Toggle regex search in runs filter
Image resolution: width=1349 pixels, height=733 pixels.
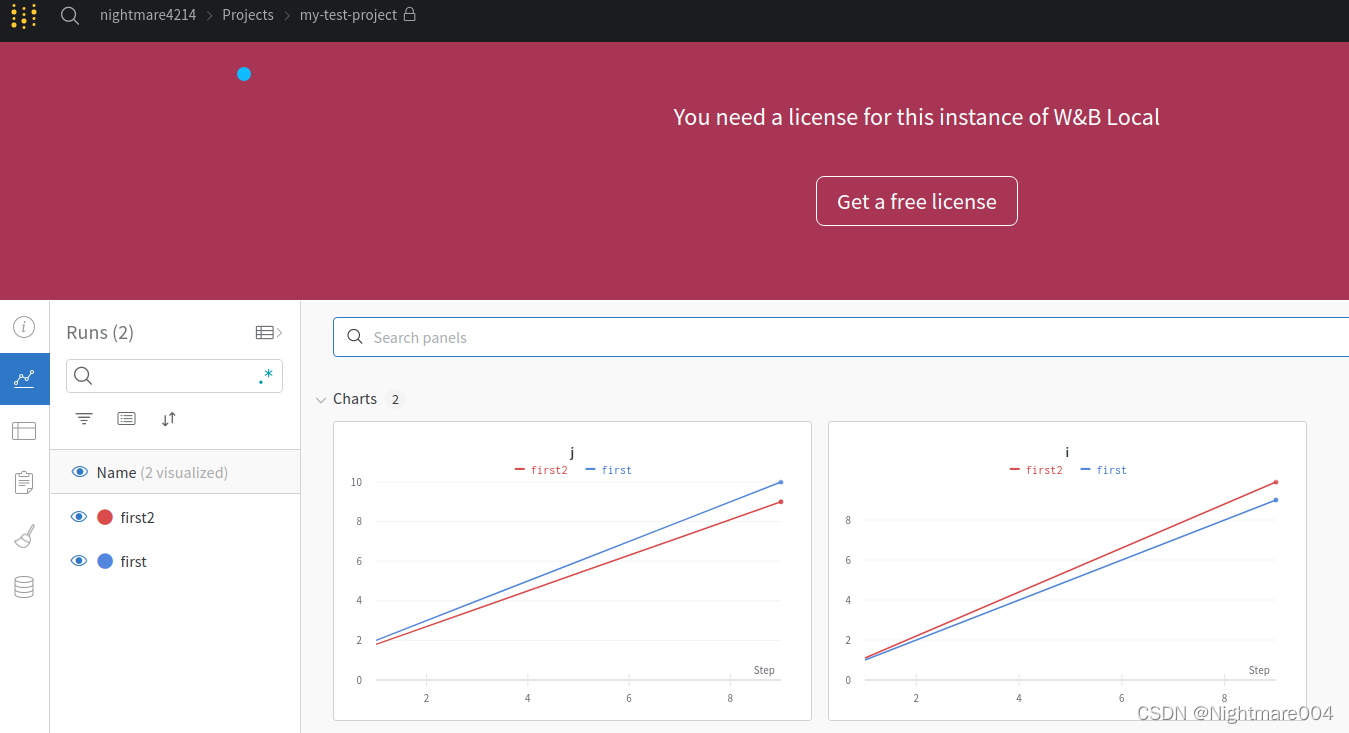tap(266, 377)
